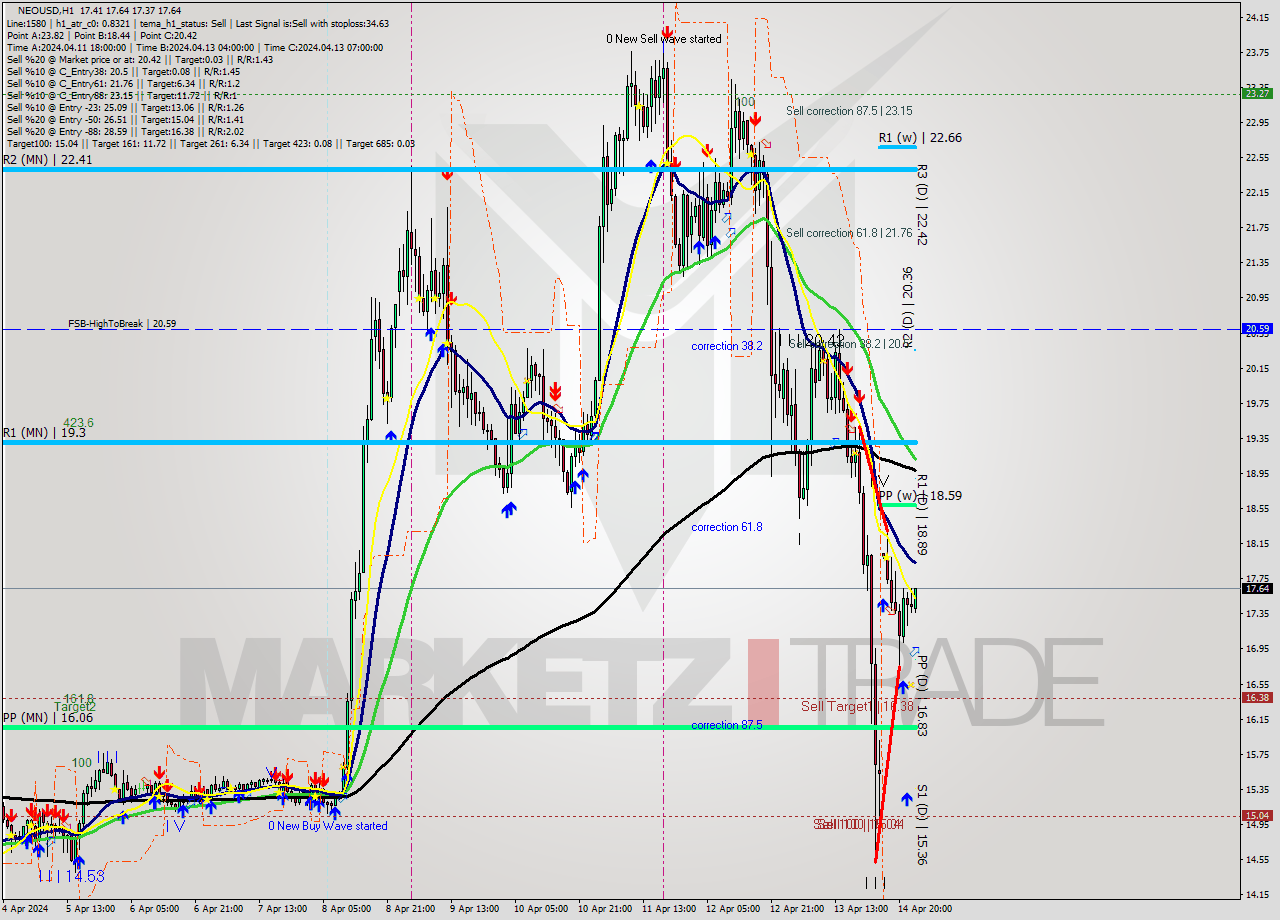The width and height of the screenshot is (1280, 920).
Task: Click the blue 'correction 87.5' label
Action: click(x=727, y=725)
